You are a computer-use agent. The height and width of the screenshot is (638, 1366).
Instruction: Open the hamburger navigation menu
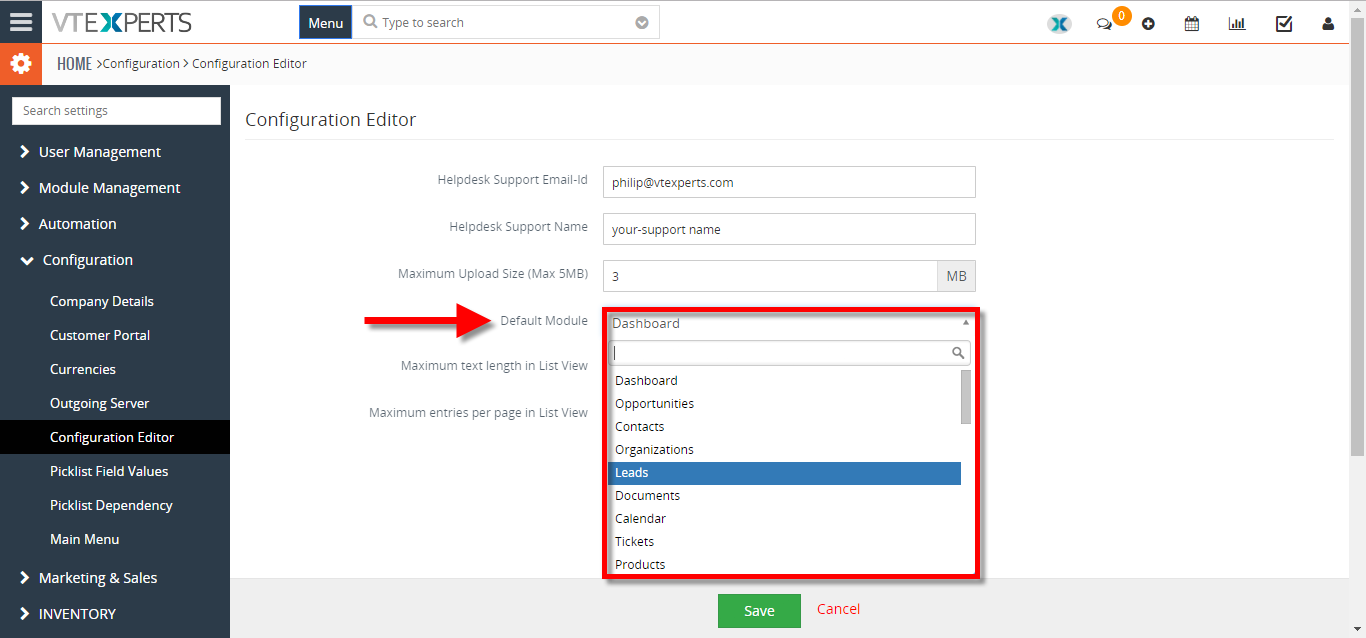(x=21, y=22)
